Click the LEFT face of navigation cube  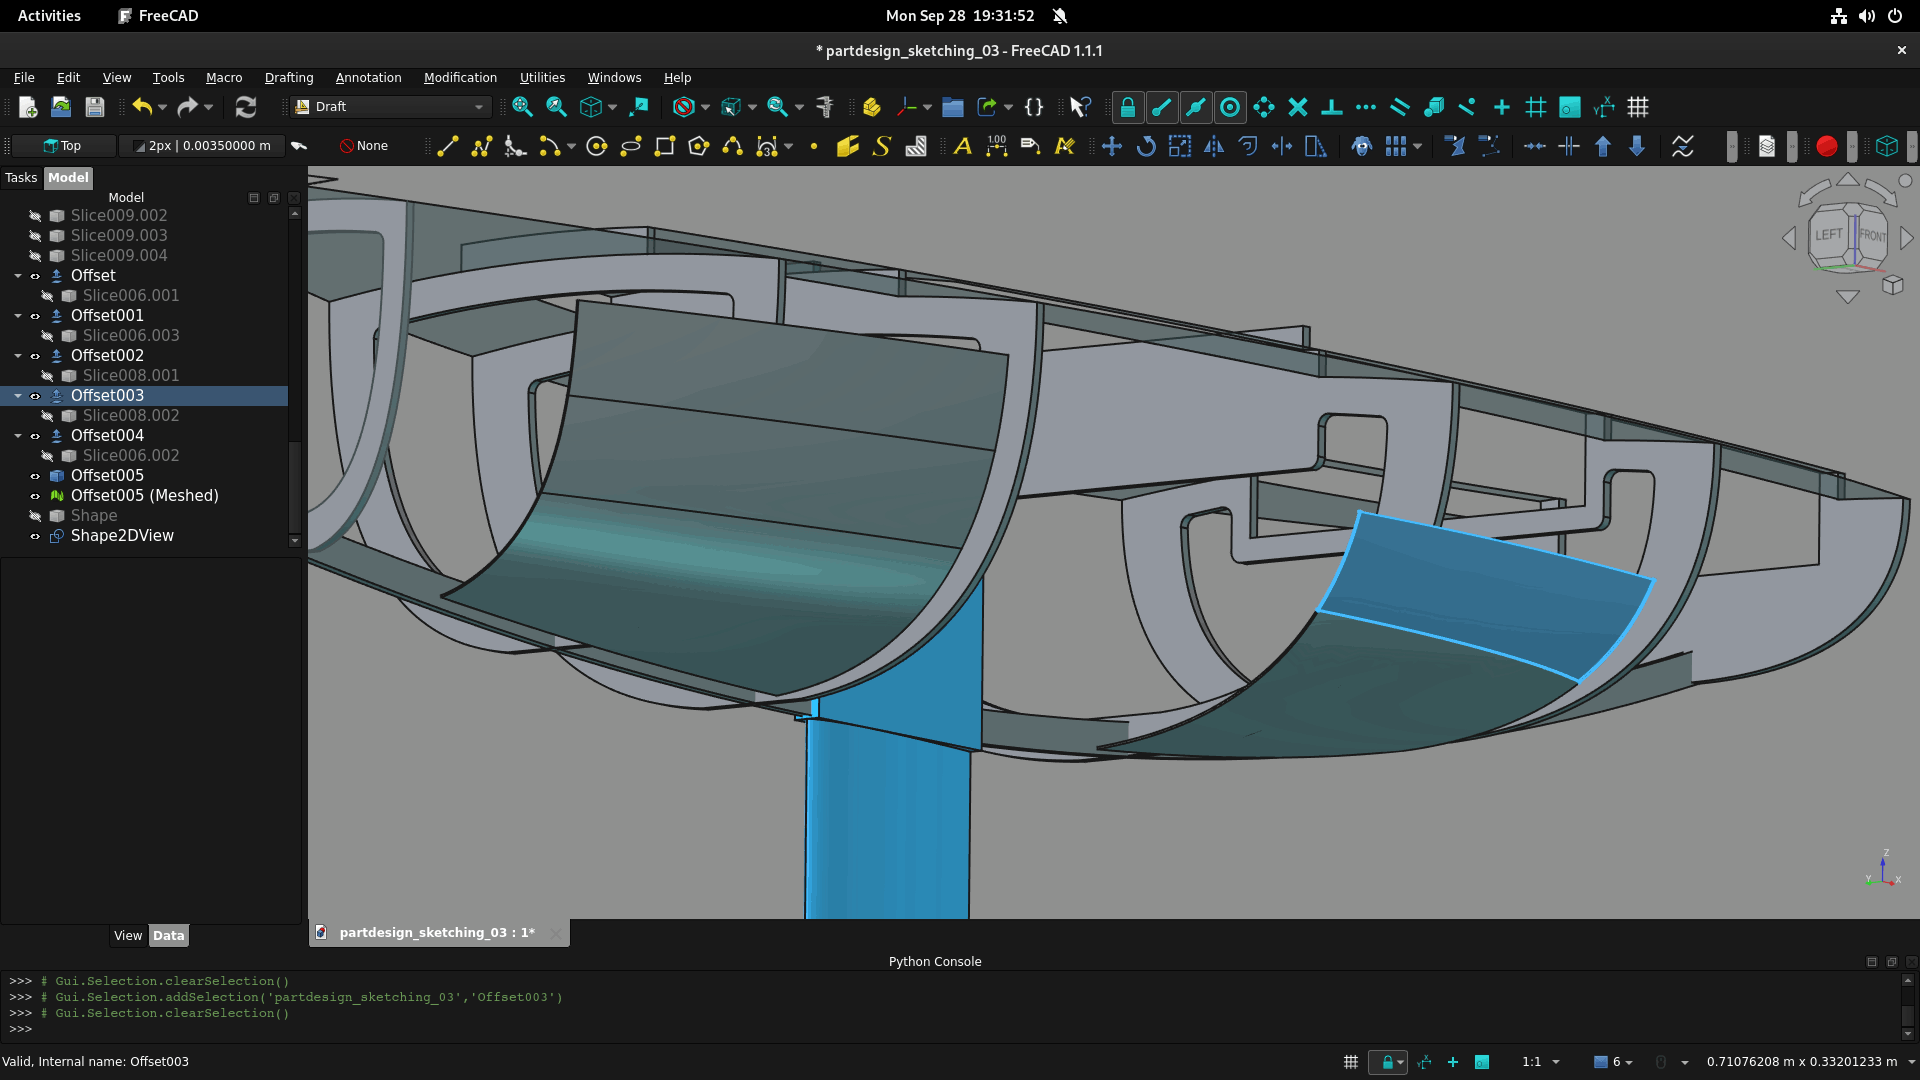(x=1828, y=235)
